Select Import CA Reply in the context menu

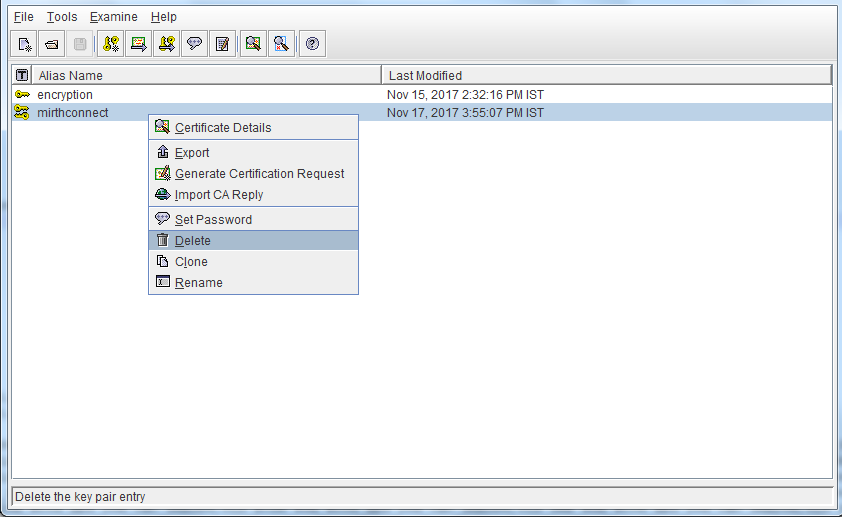253,194
